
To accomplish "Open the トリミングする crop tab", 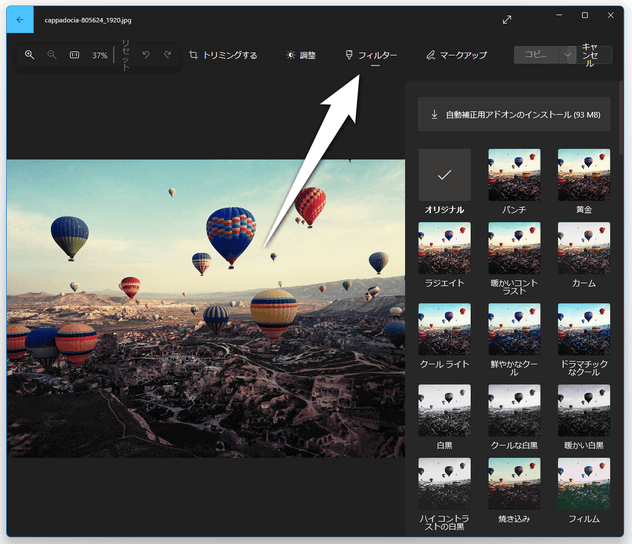I will coord(223,55).
